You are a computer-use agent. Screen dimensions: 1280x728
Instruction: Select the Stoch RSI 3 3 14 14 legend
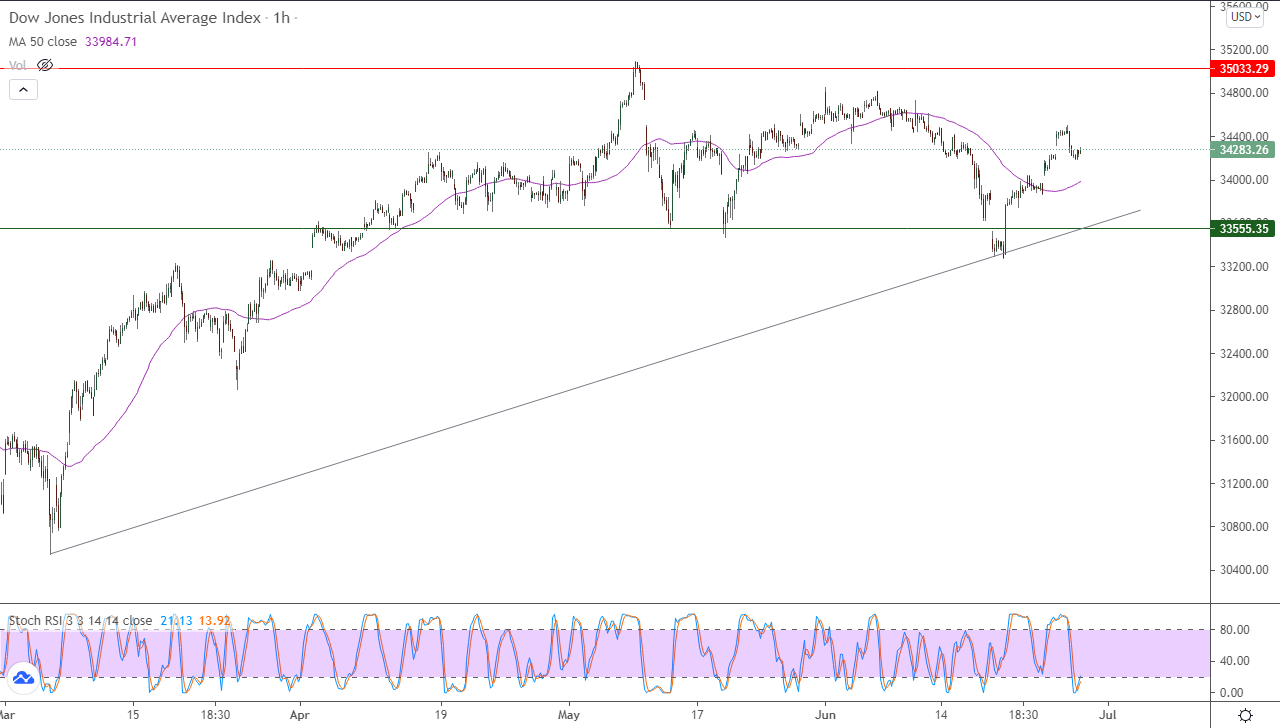pos(80,621)
